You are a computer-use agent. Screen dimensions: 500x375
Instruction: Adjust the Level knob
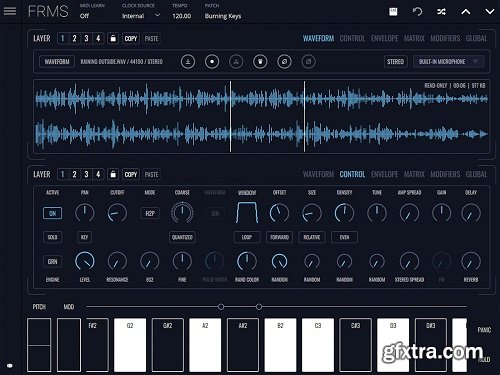[85, 261]
